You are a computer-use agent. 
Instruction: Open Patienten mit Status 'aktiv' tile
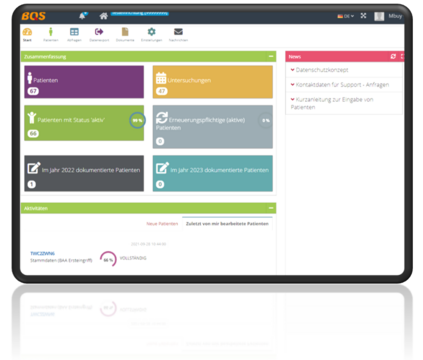click(x=84, y=123)
